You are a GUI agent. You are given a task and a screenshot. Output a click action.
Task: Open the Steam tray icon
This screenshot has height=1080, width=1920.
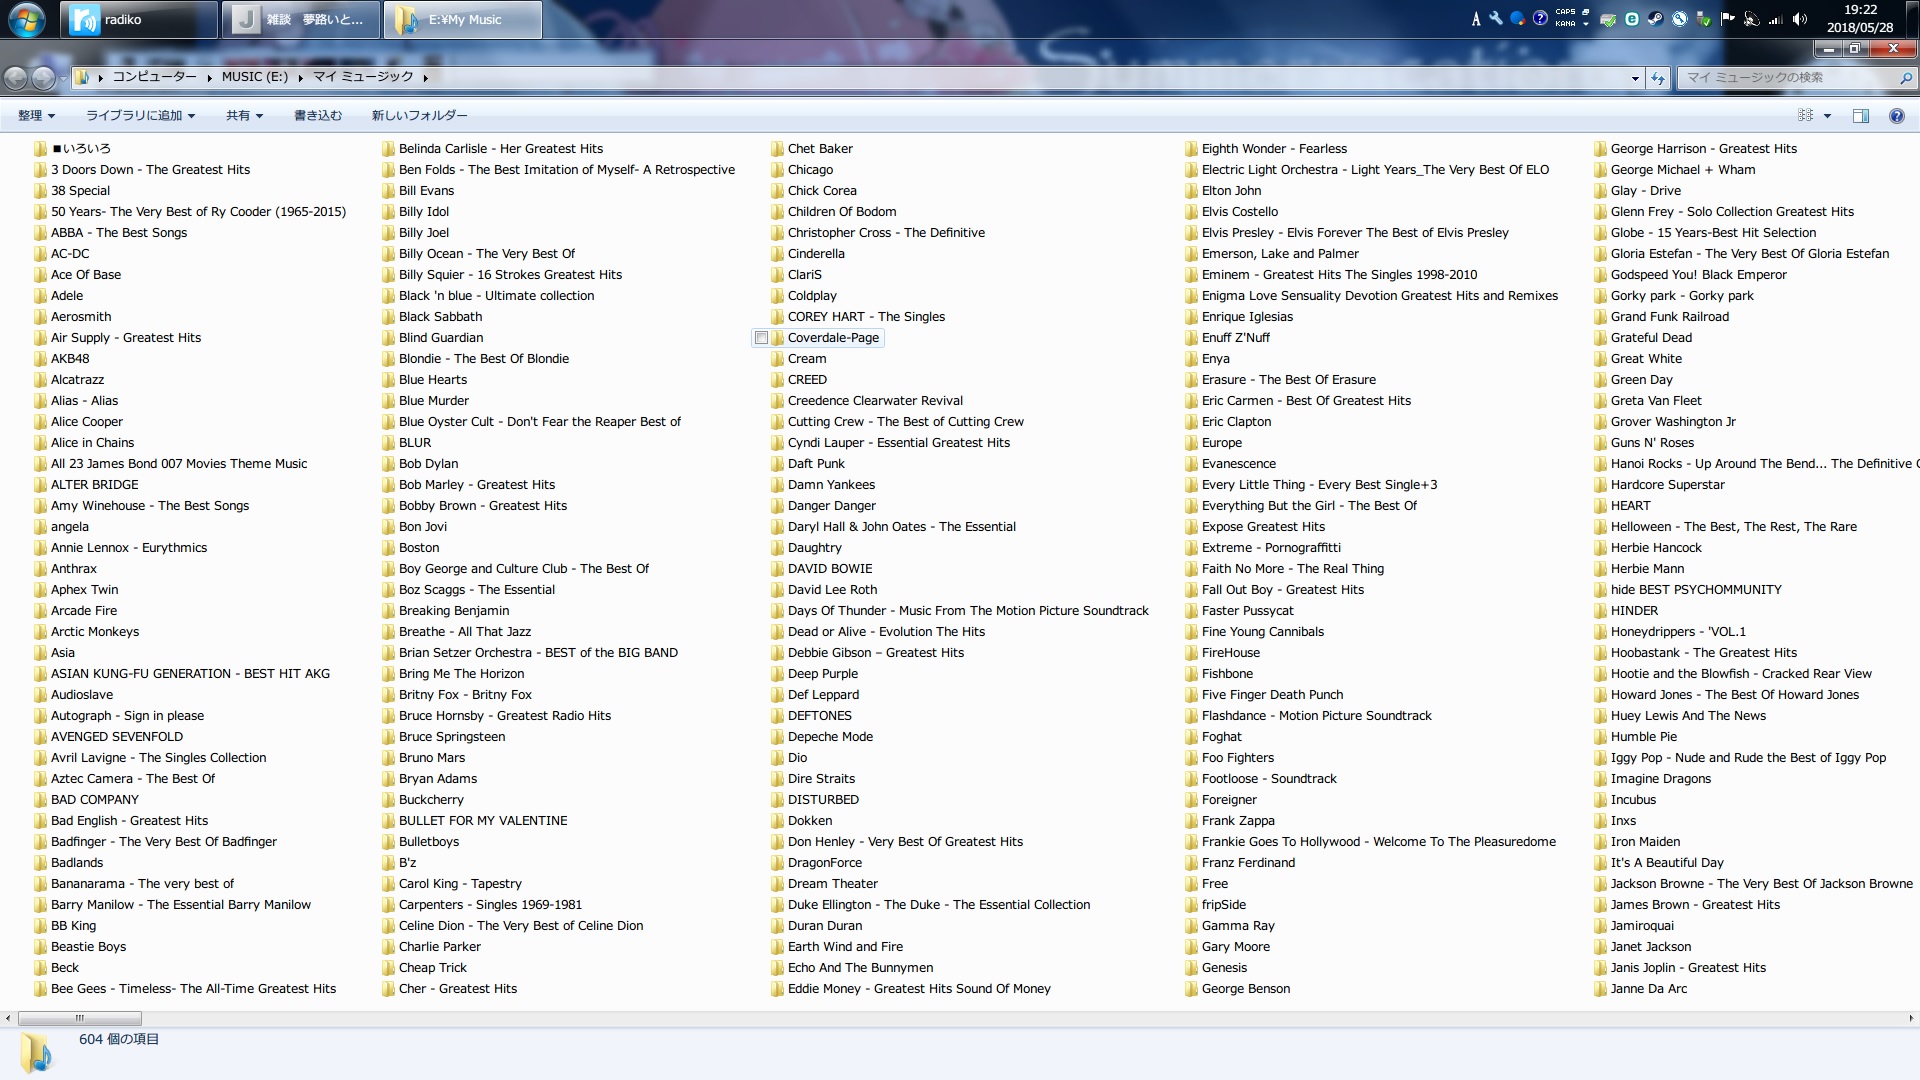(x=1656, y=19)
